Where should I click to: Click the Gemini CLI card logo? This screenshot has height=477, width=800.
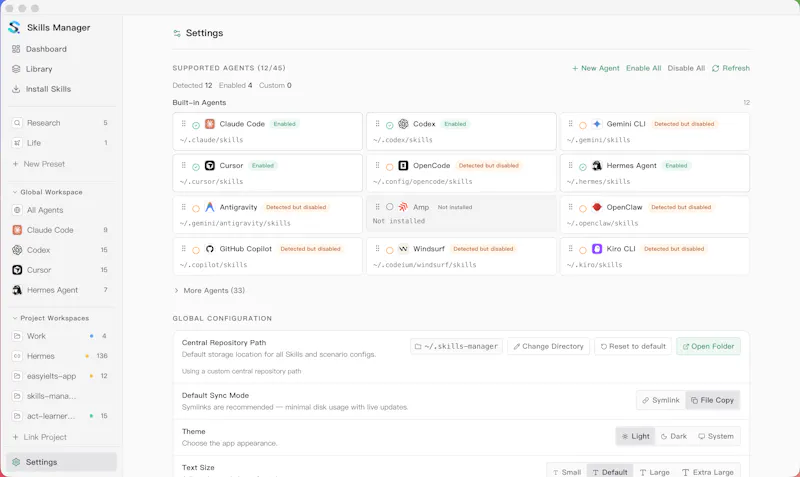pos(597,124)
